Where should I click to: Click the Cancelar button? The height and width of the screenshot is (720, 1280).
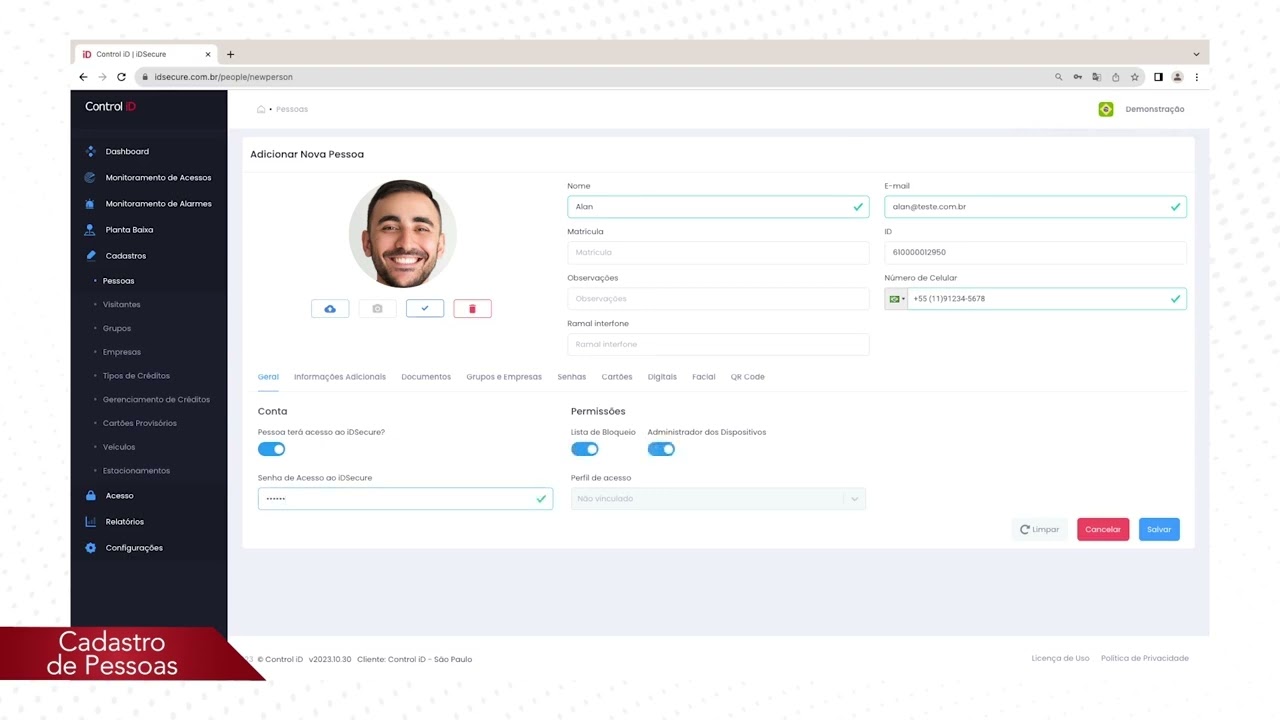click(1103, 529)
